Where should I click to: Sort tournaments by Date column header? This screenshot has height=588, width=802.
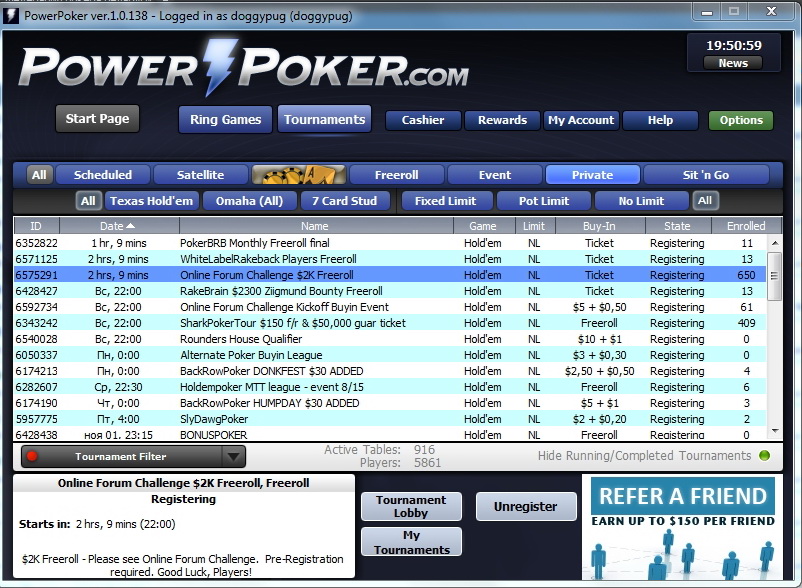click(x=117, y=226)
